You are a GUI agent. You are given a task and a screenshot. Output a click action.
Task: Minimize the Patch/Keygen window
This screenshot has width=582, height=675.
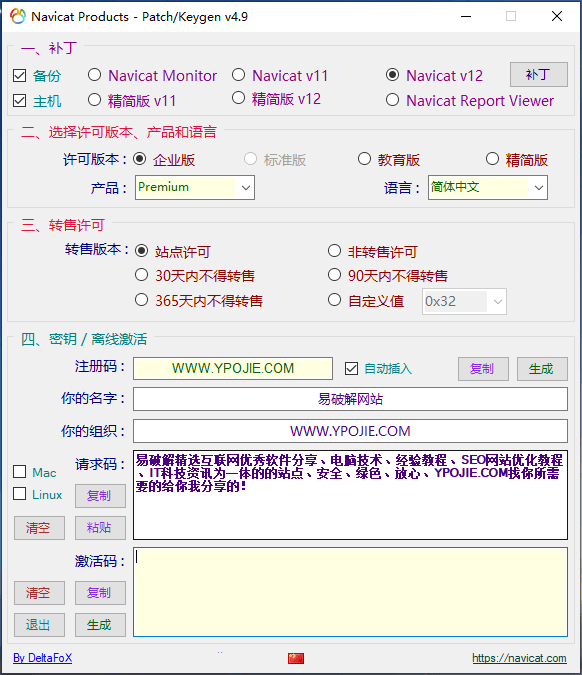coord(466,16)
